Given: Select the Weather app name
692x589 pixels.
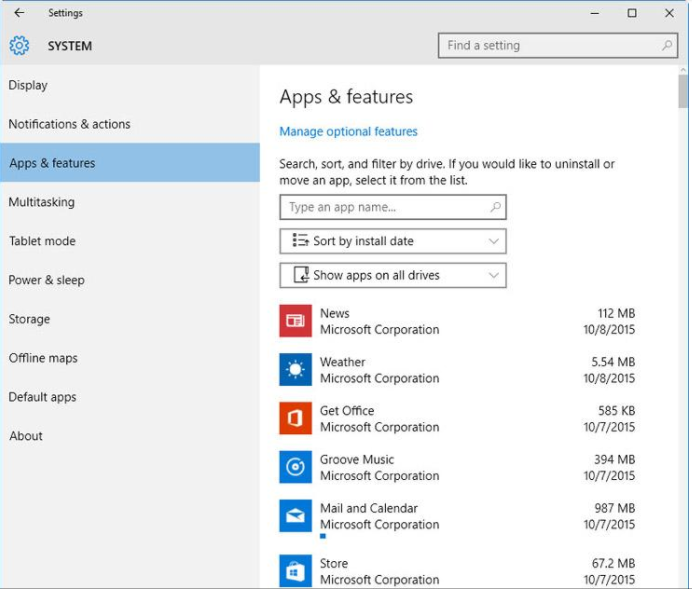Looking at the screenshot, I should pyautogui.click(x=342, y=362).
